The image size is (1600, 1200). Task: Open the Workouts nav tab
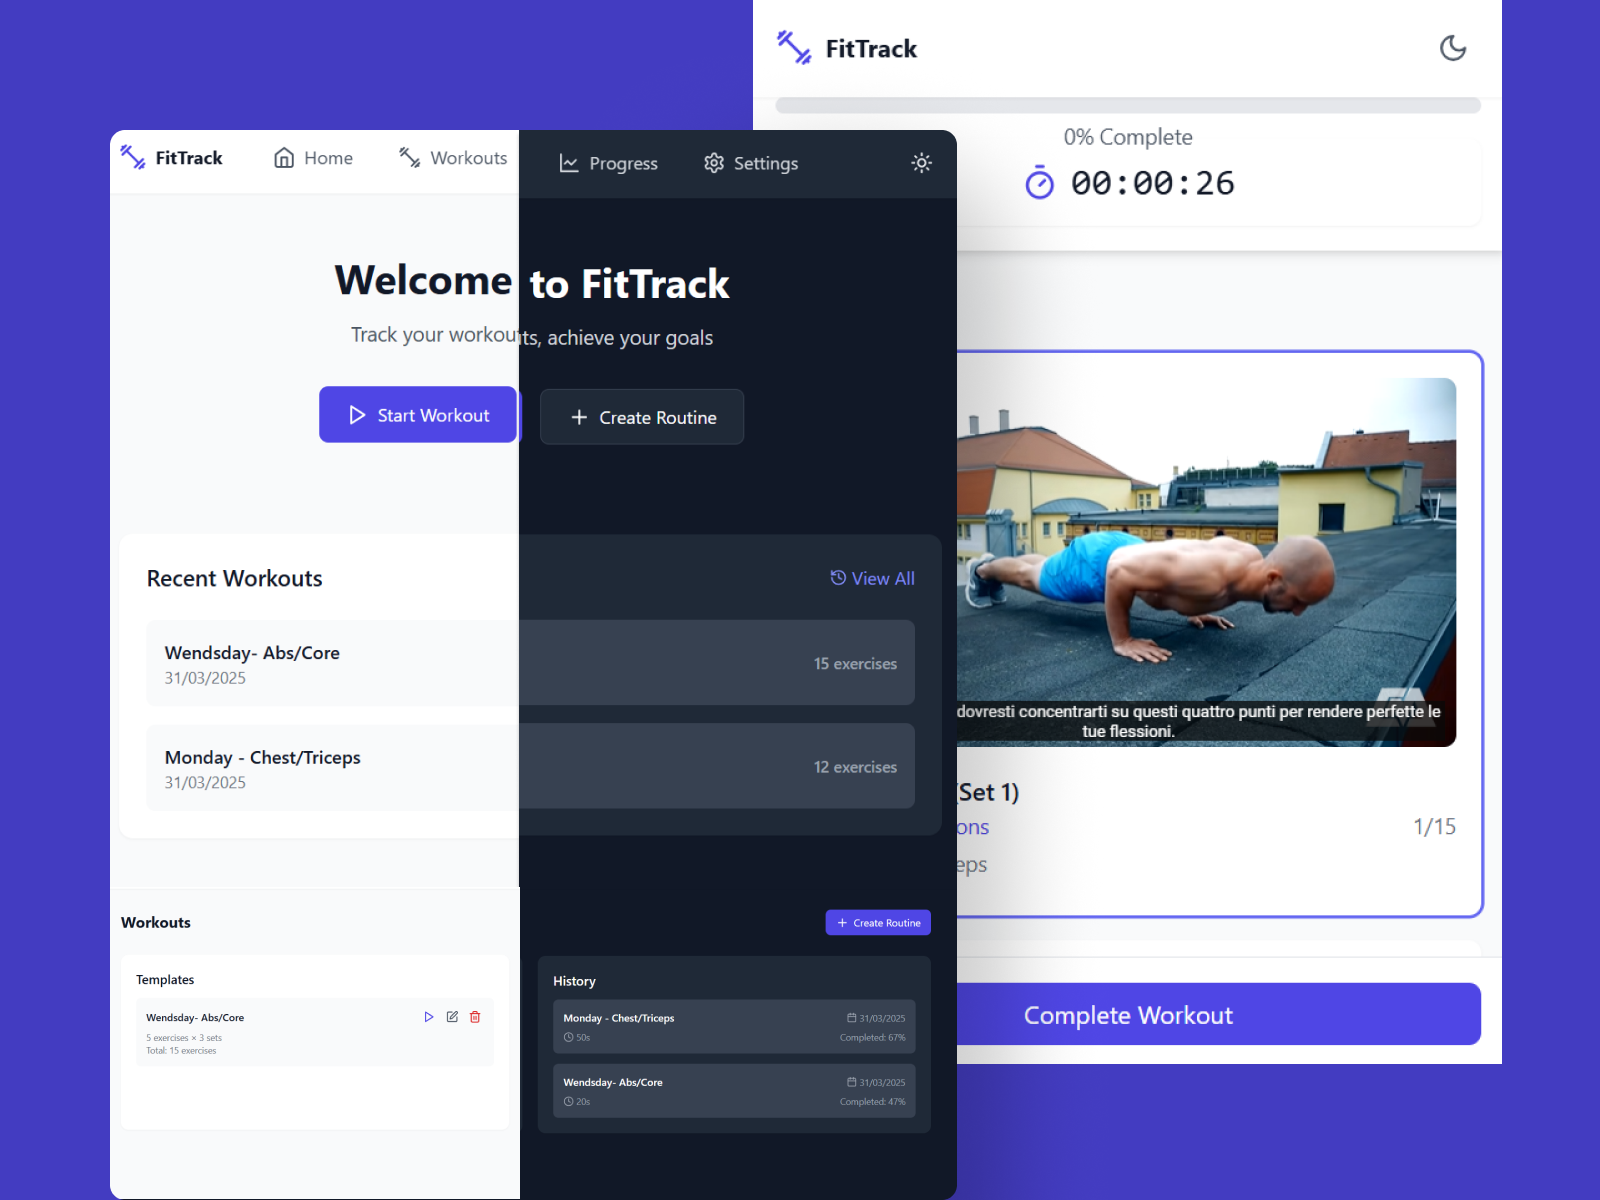point(453,158)
